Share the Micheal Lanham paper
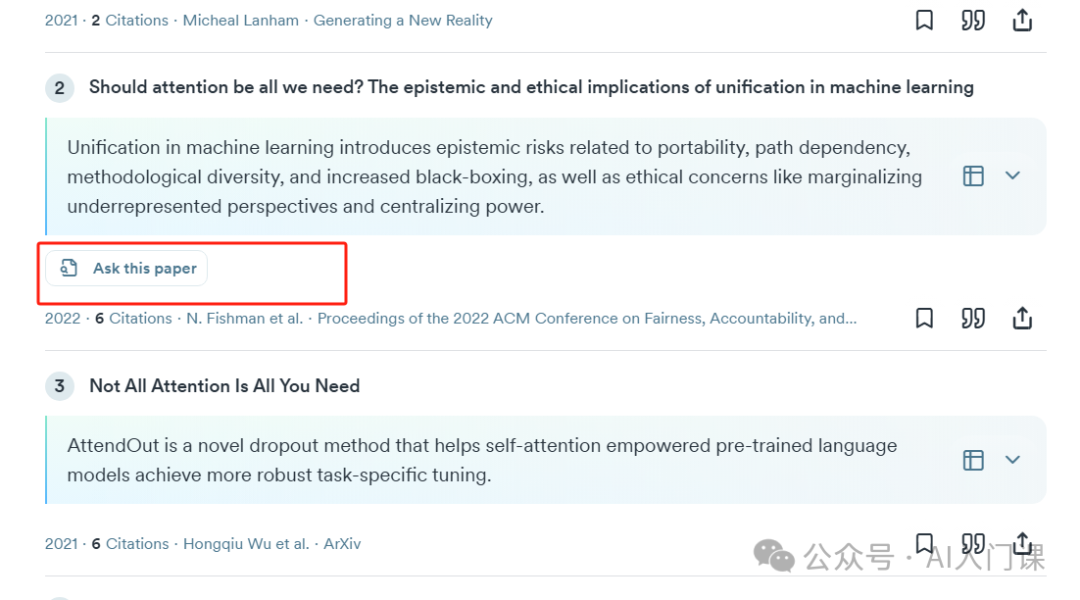The image size is (1080, 600). (x=1022, y=21)
